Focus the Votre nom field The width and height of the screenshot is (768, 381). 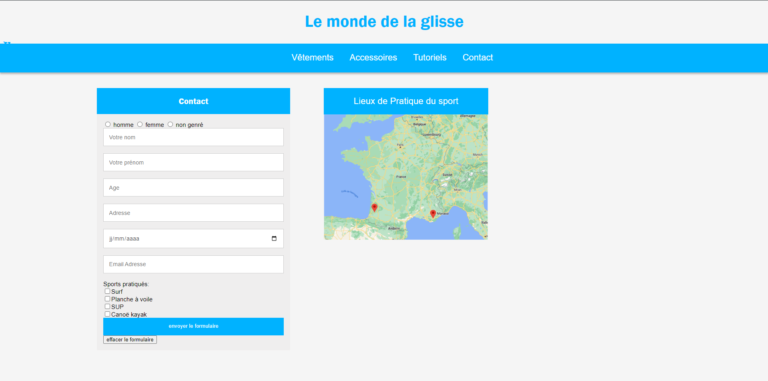pos(193,137)
